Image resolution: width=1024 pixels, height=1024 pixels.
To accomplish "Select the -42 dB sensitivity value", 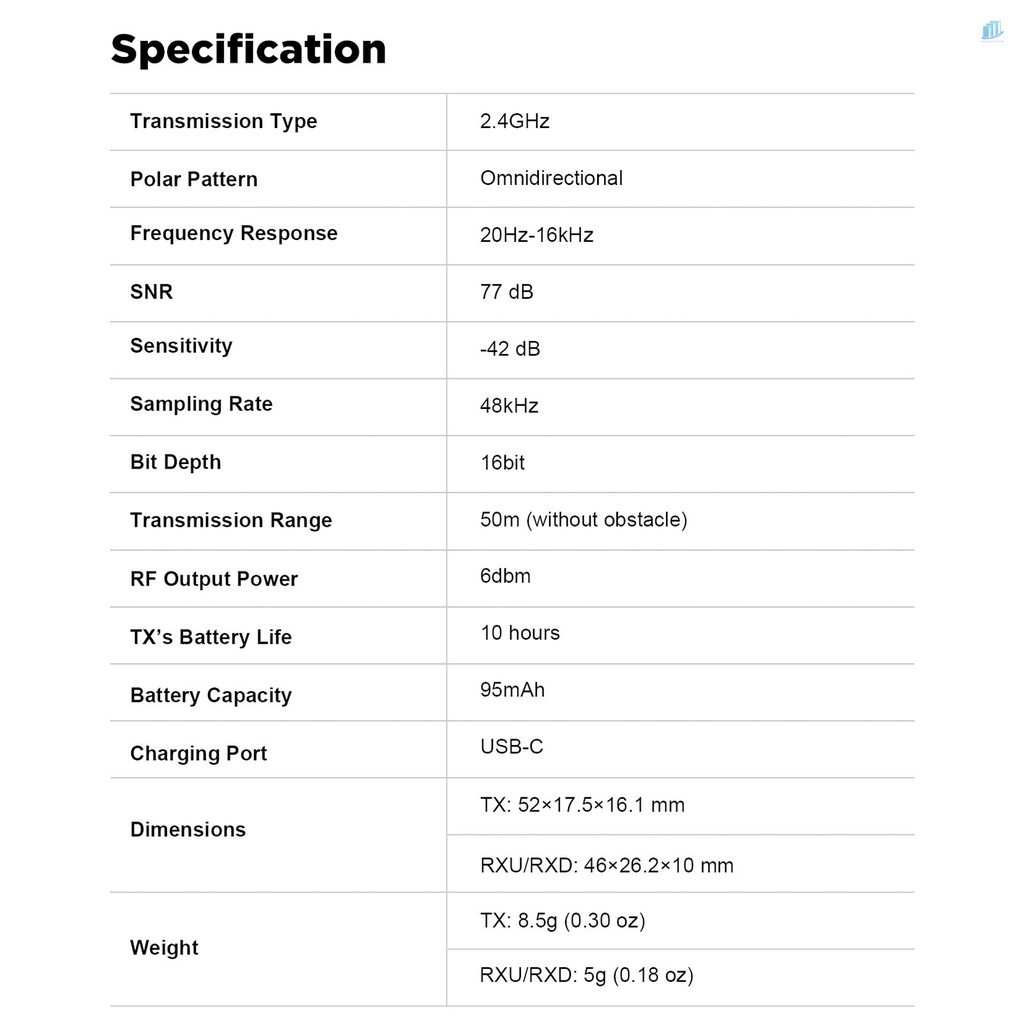I will [x=510, y=349].
